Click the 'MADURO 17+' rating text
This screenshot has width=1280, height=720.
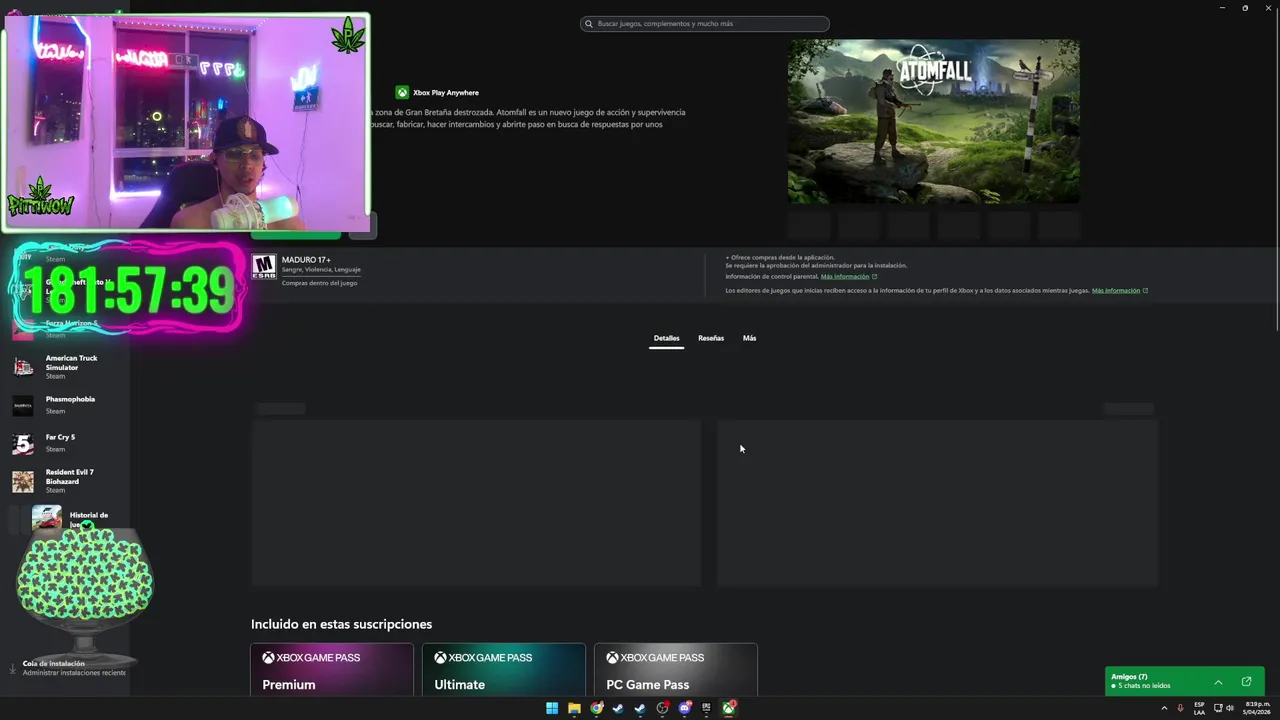pos(306,260)
